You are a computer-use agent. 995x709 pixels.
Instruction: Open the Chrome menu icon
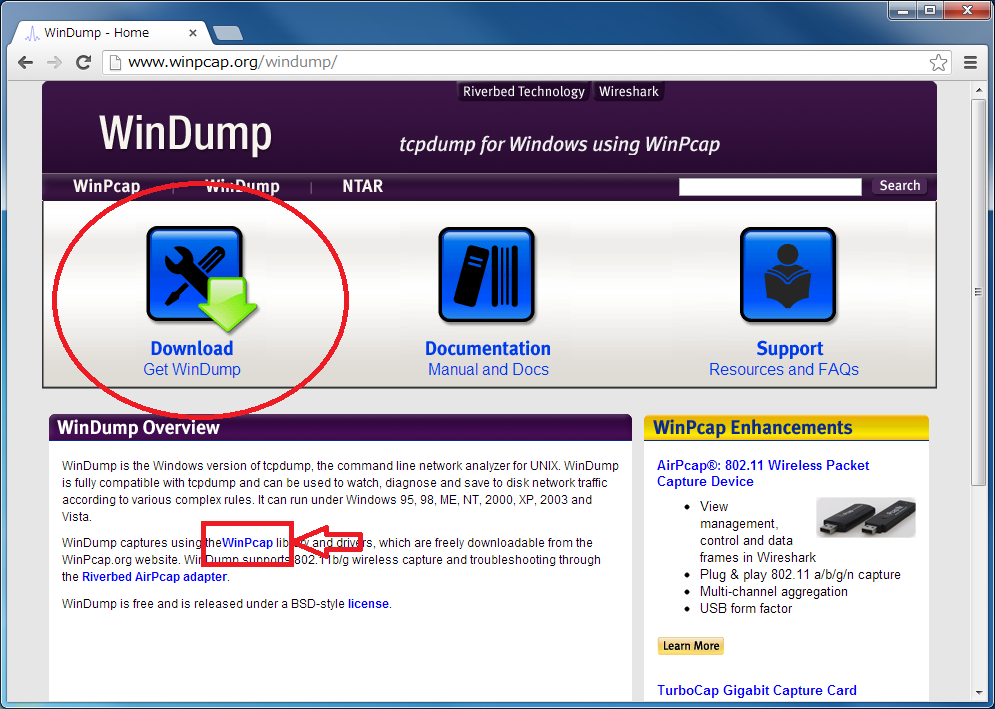tap(971, 62)
